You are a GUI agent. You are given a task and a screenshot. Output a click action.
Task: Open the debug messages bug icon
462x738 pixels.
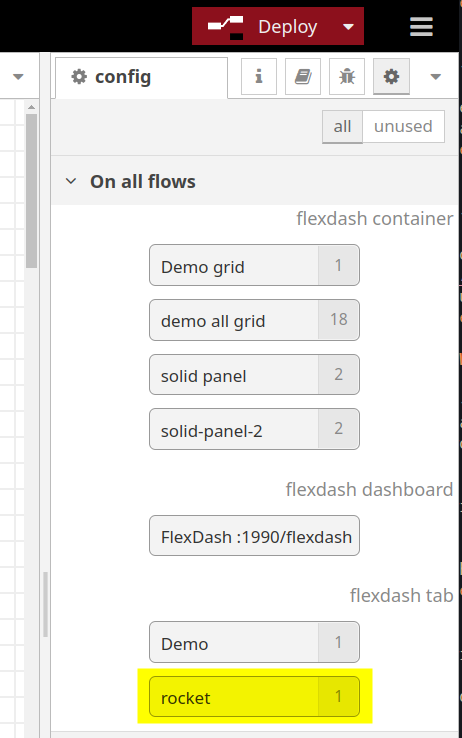click(x=347, y=76)
